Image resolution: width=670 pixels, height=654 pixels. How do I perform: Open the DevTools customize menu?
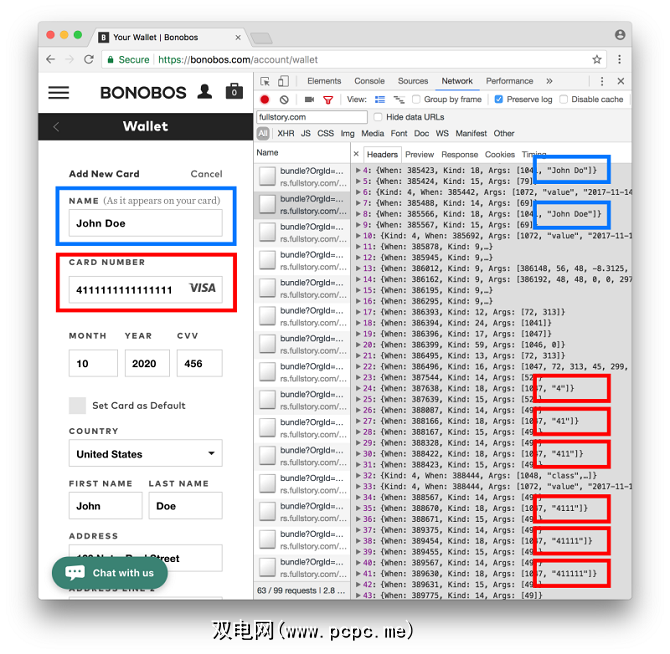(602, 81)
